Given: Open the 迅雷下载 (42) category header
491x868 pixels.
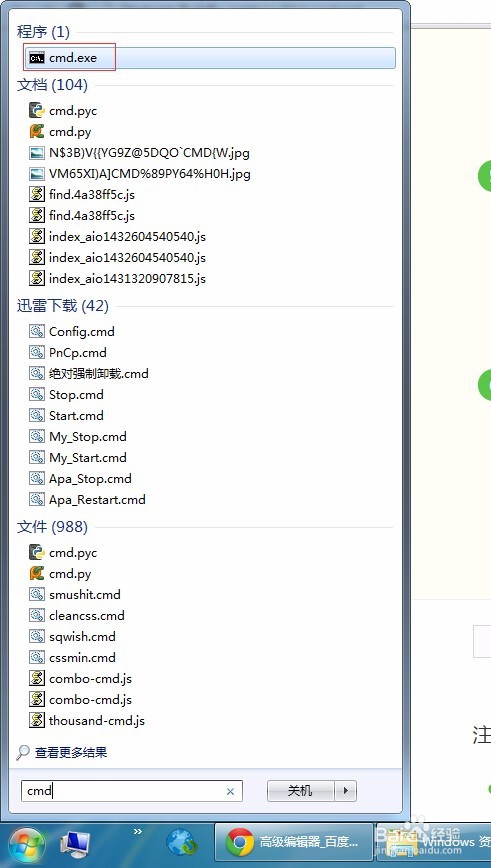Looking at the screenshot, I should tap(63, 306).
